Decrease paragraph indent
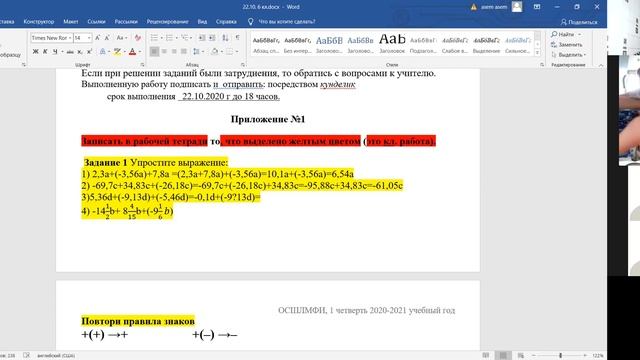The width and height of the screenshot is (640, 360). click(202, 38)
